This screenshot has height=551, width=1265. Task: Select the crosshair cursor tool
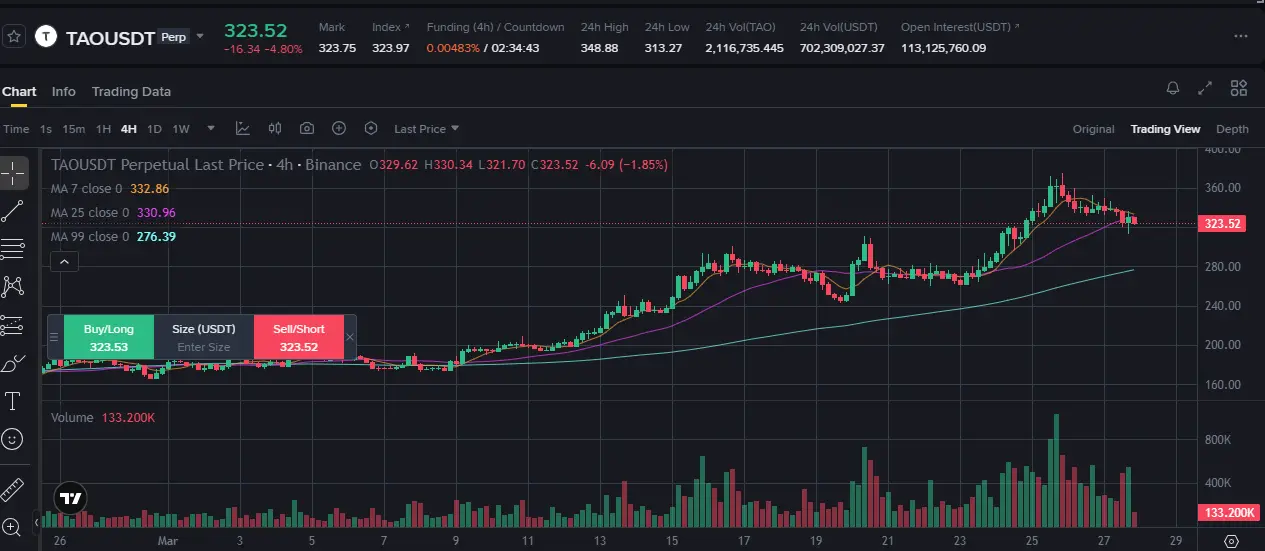(13, 172)
